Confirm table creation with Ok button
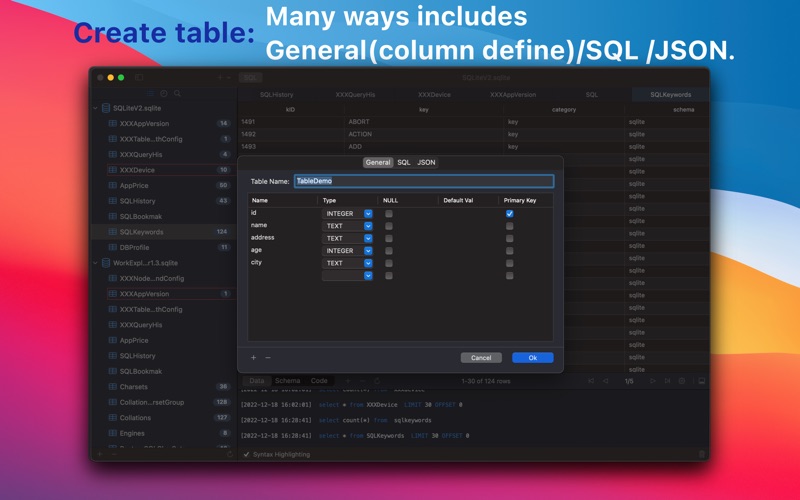 533,358
